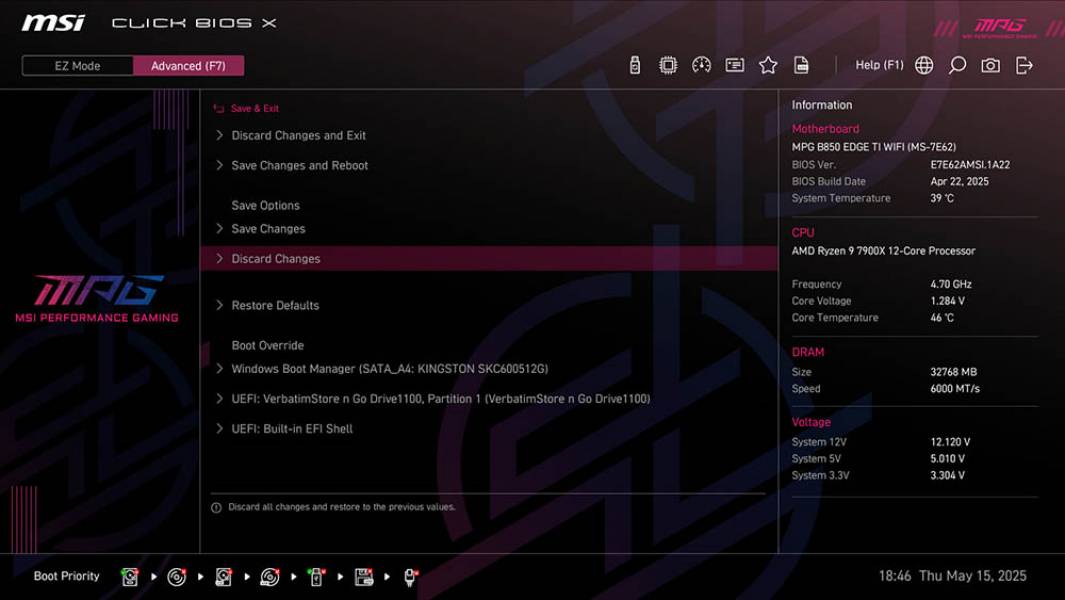The height and width of the screenshot is (600, 1065).
Task: Click BIOS build date Apr 22, 2025
Action: (959, 181)
